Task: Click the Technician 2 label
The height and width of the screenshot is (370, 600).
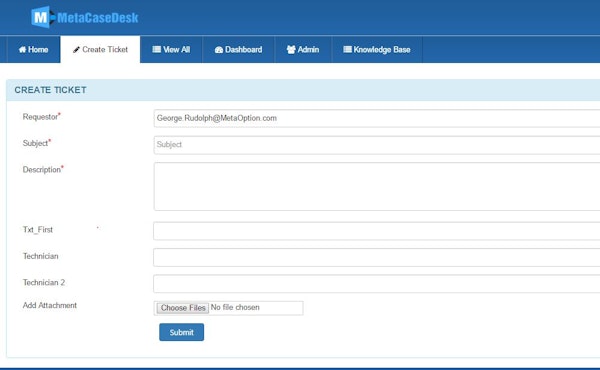Action: [x=44, y=282]
